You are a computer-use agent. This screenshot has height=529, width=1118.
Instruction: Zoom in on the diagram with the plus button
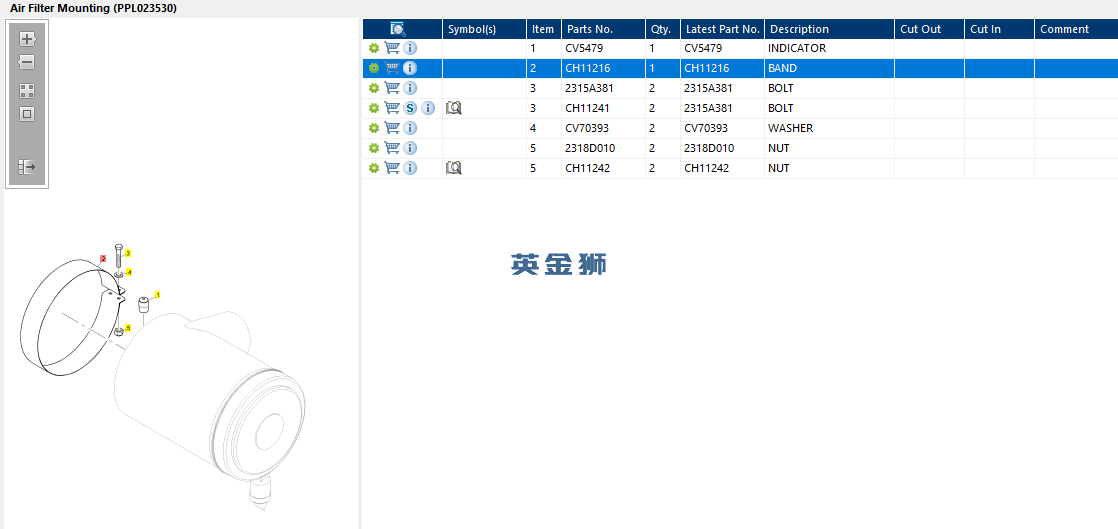click(27, 38)
